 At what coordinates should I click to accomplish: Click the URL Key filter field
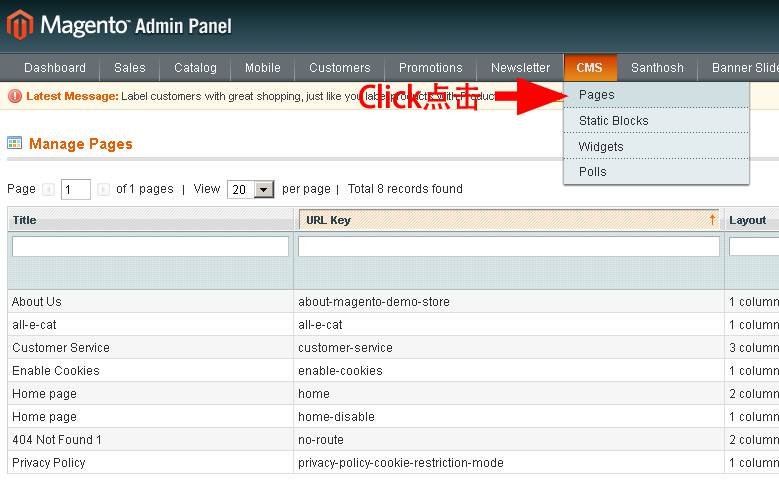click(508, 246)
